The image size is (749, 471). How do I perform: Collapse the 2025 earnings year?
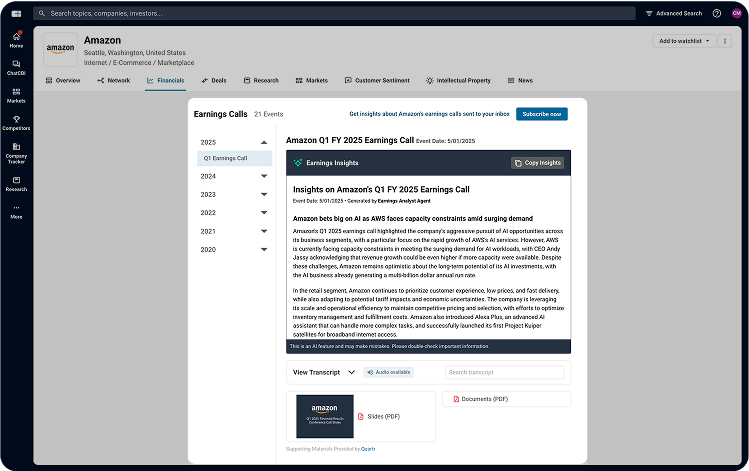264,143
